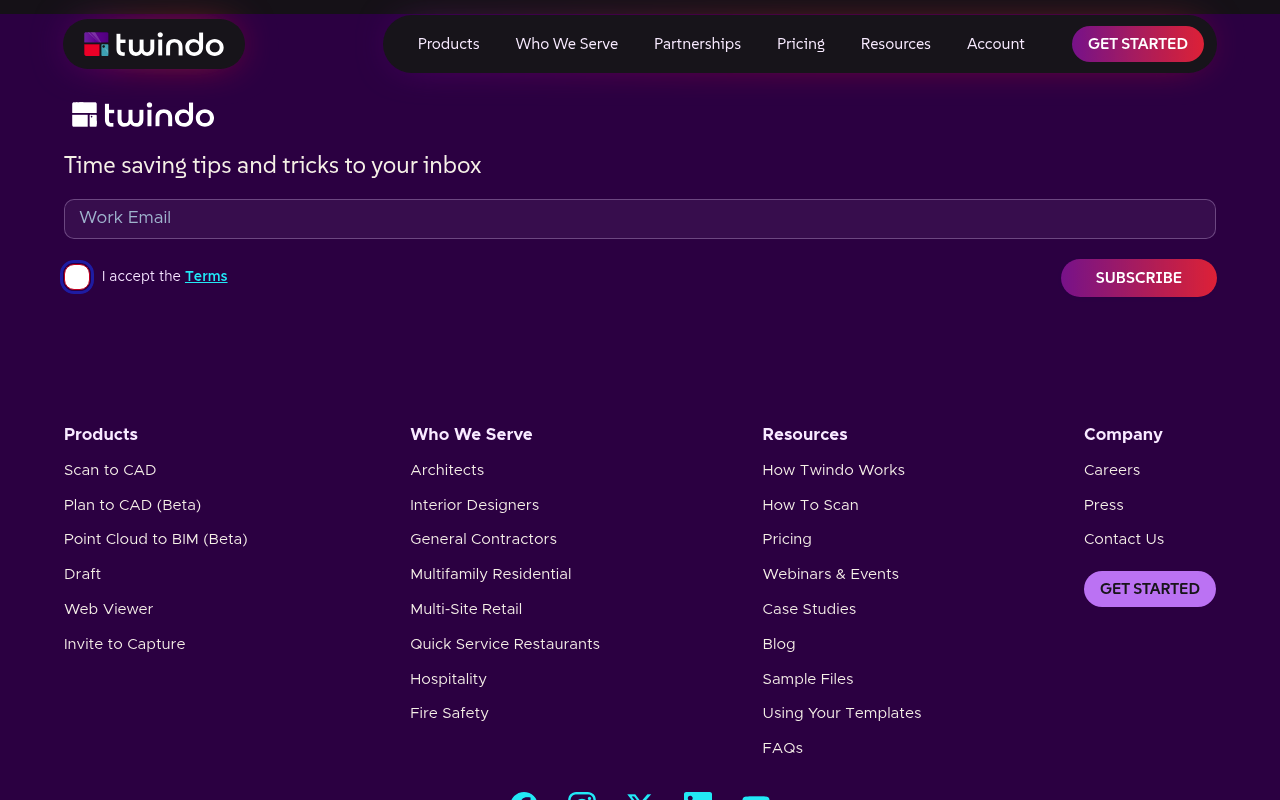1280x800 pixels.
Task: Tick the 'I accept the Terms' checkbox
Action: click(x=77, y=277)
